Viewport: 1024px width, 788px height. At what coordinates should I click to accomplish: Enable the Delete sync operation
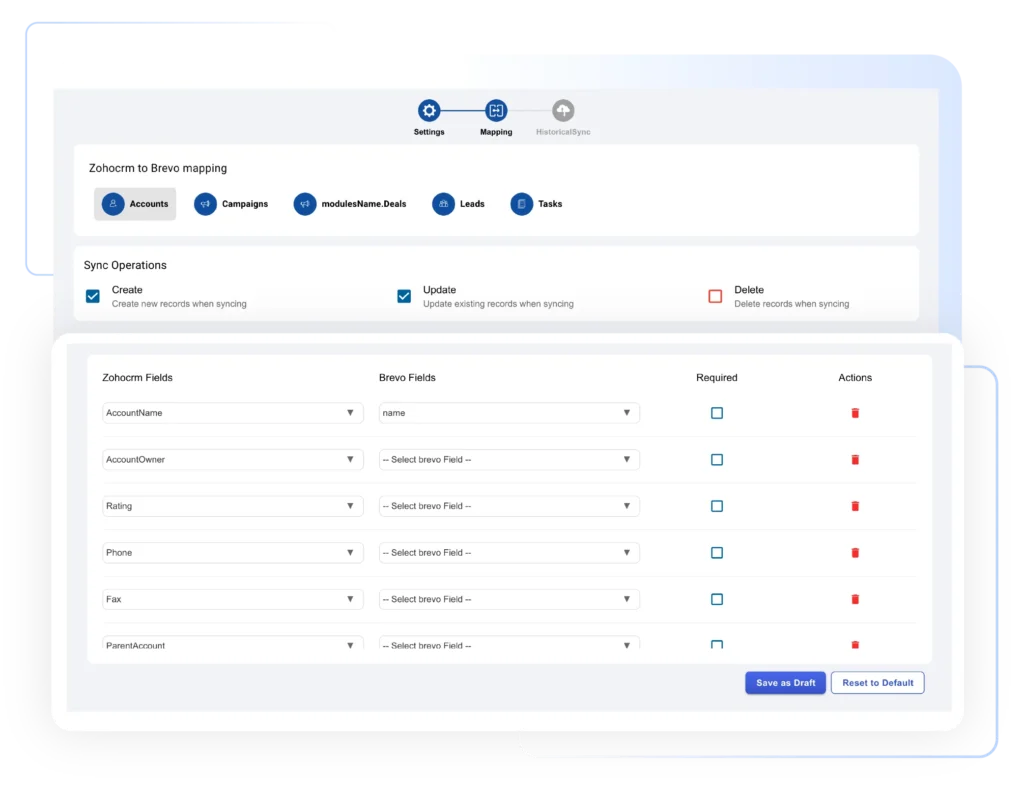point(715,296)
